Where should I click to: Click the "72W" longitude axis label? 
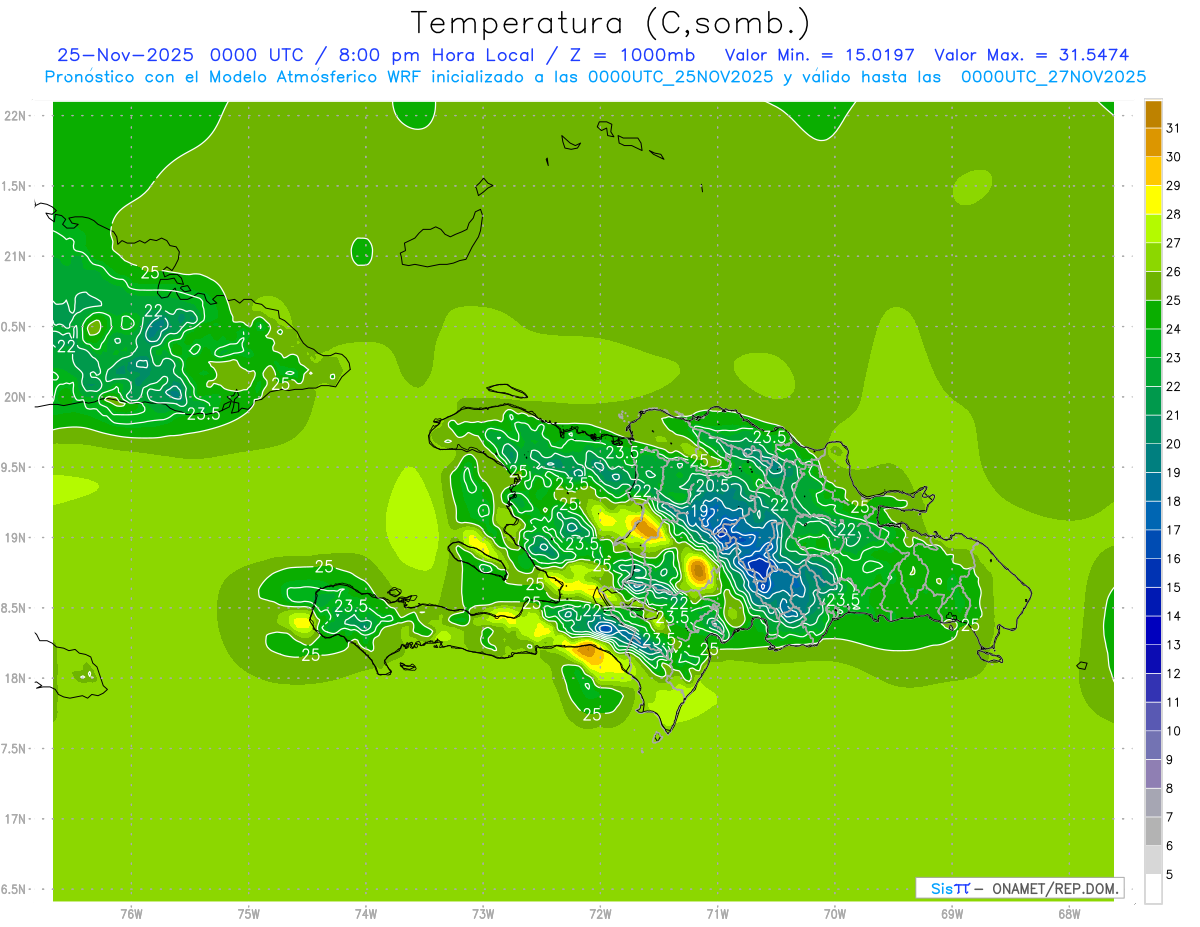[600, 914]
